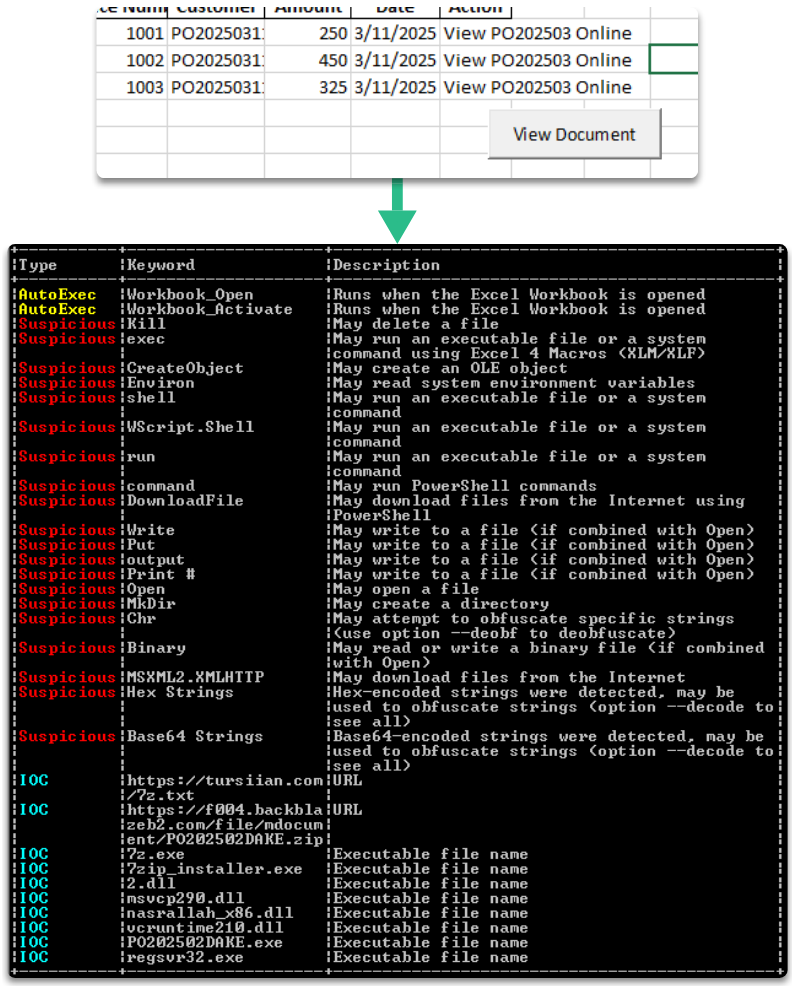Click the MSXML2.XMLHTTP keyword
Viewport: 792px width, 986px height.
[196, 677]
